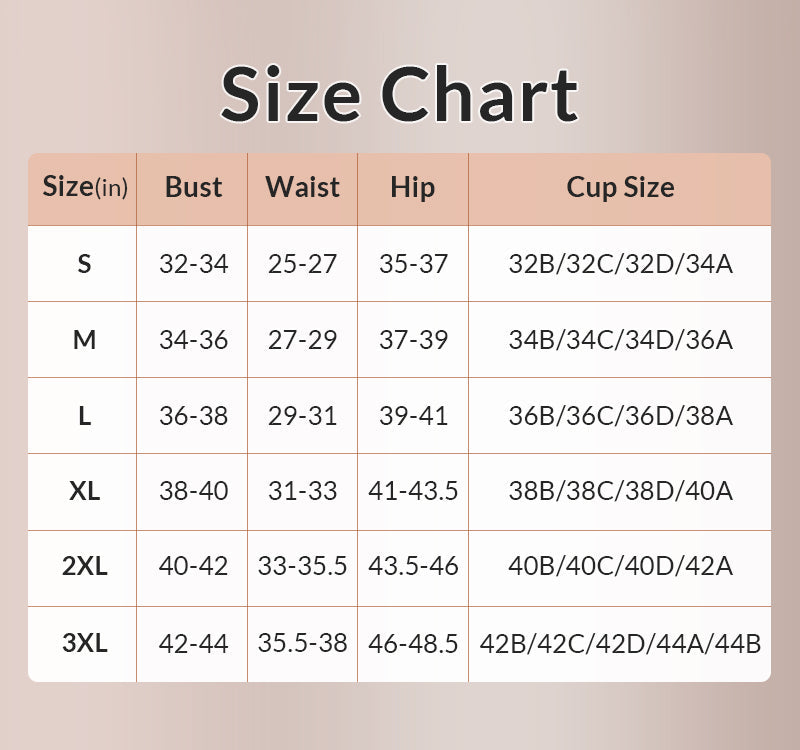Click bust value 40-42
Viewport: 800px width, 750px height.
click(x=193, y=567)
